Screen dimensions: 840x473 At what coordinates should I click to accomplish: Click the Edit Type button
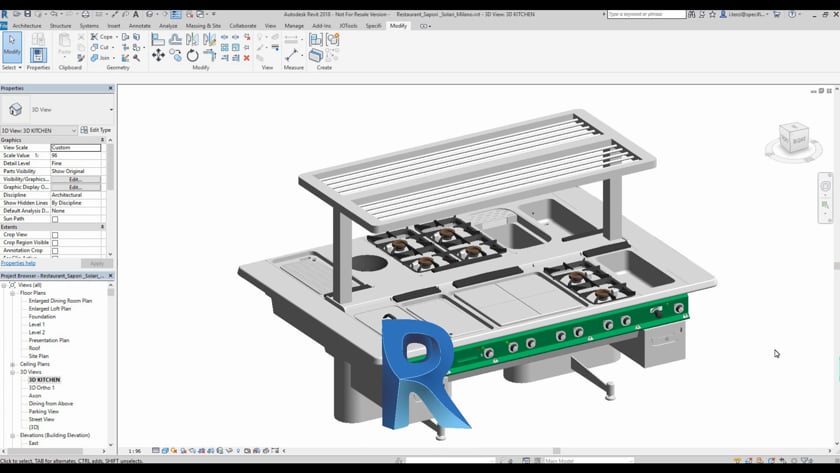[96, 130]
